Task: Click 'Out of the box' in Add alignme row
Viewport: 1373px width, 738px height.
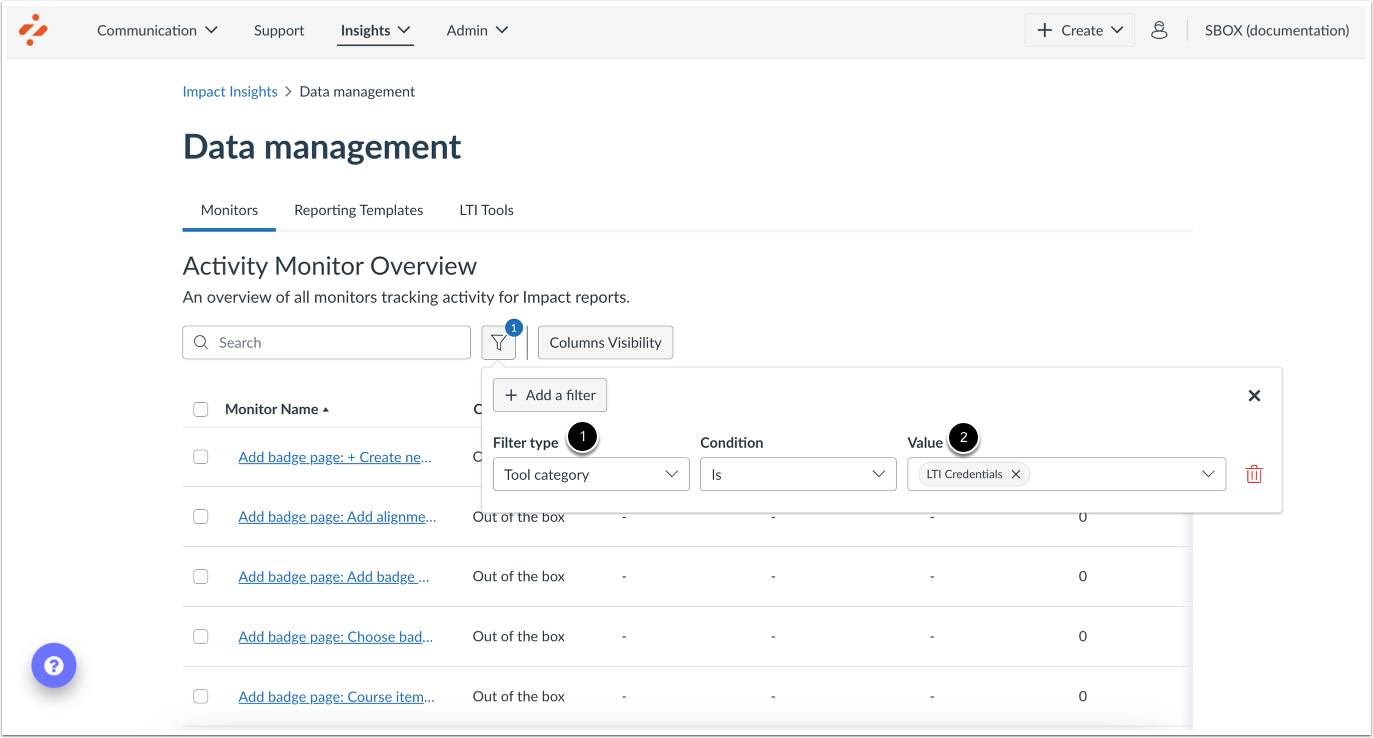Action: click(519, 517)
